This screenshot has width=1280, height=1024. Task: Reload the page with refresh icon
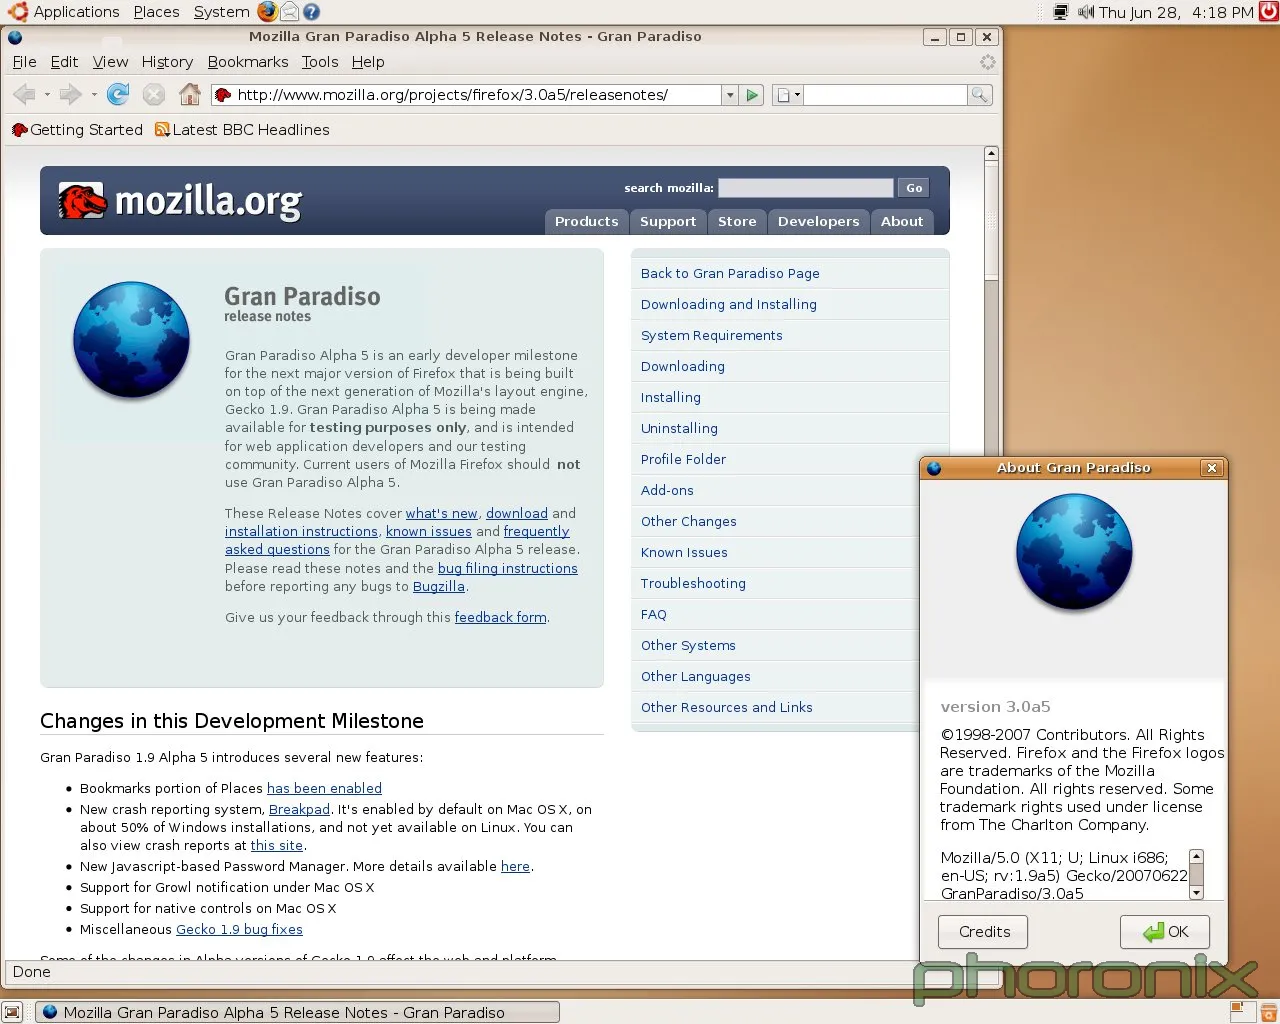tap(118, 95)
